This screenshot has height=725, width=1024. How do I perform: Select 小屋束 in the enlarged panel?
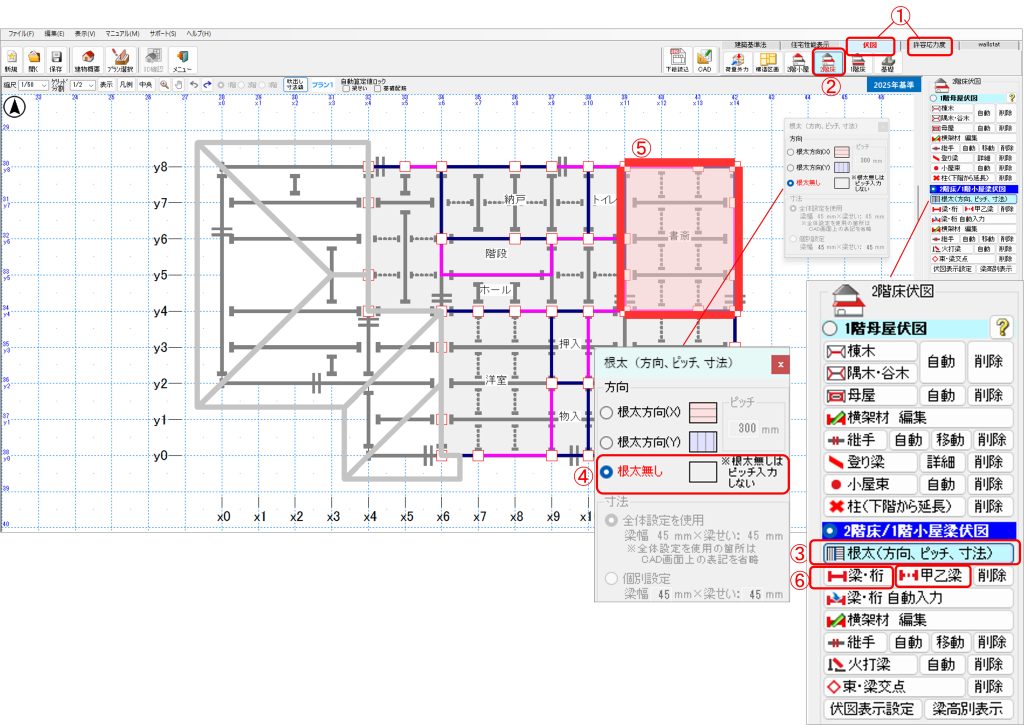tap(870, 484)
